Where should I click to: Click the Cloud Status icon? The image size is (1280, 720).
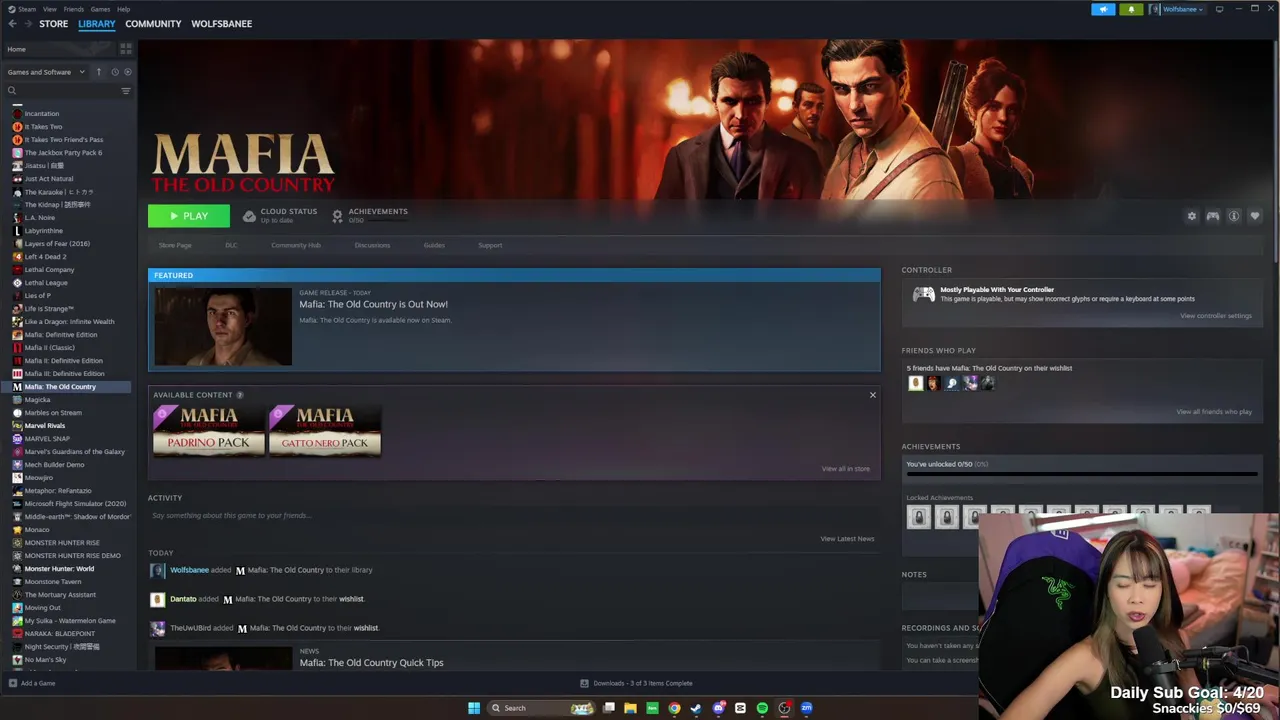(x=249, y=216)
